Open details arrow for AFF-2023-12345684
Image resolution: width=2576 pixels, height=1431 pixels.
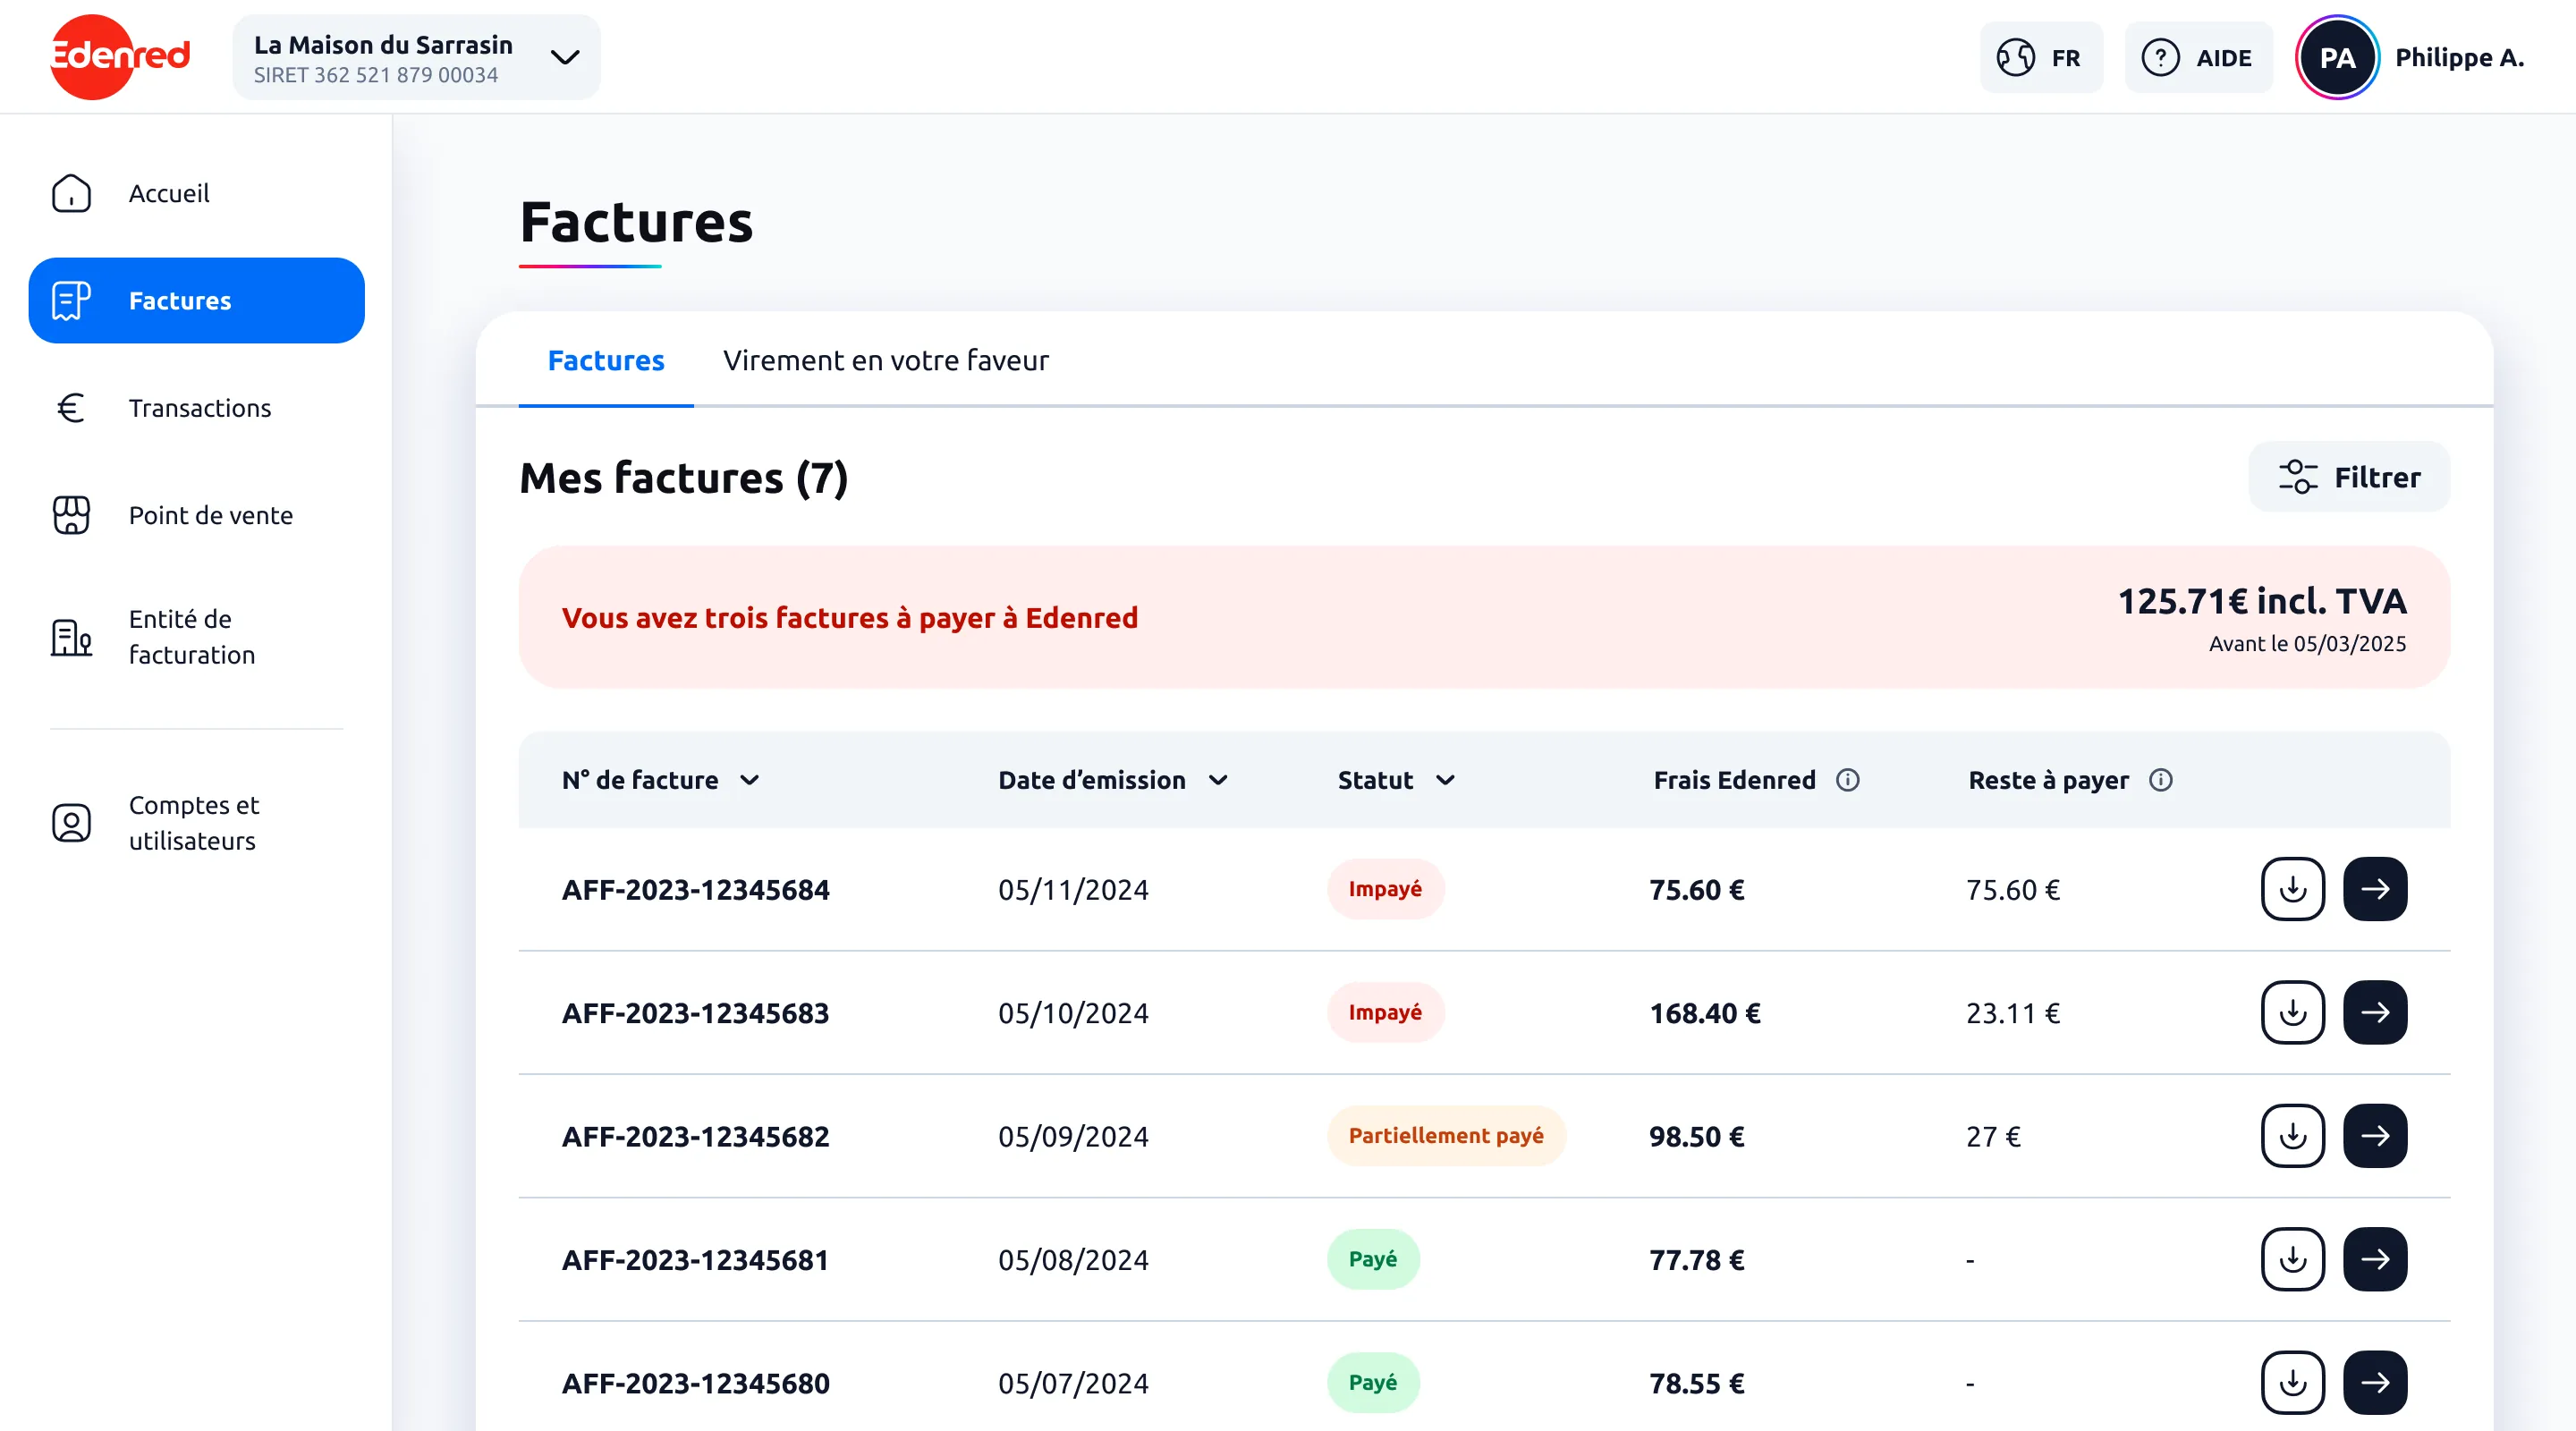point(2375,889)
